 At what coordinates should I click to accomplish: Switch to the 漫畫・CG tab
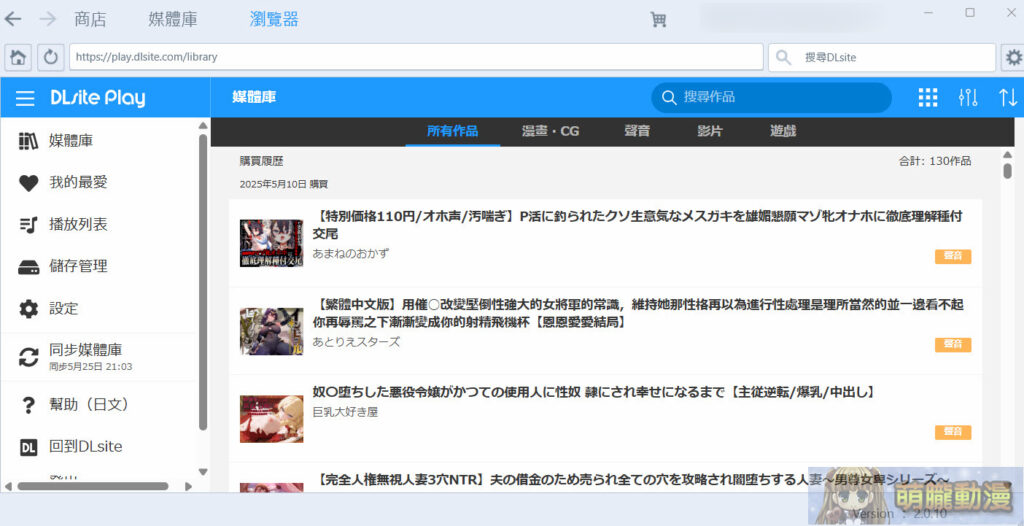[551, 131]
